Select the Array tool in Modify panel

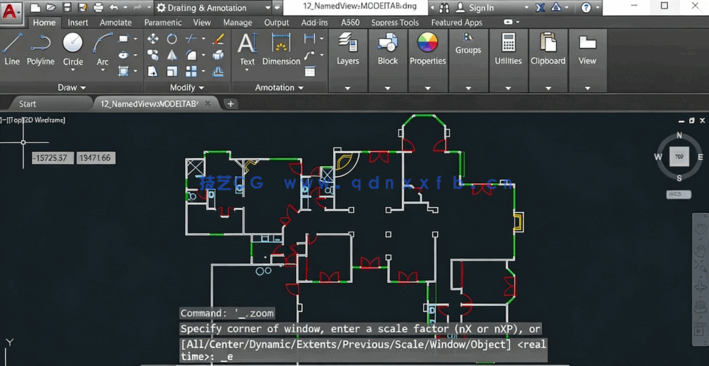point(191,71)
